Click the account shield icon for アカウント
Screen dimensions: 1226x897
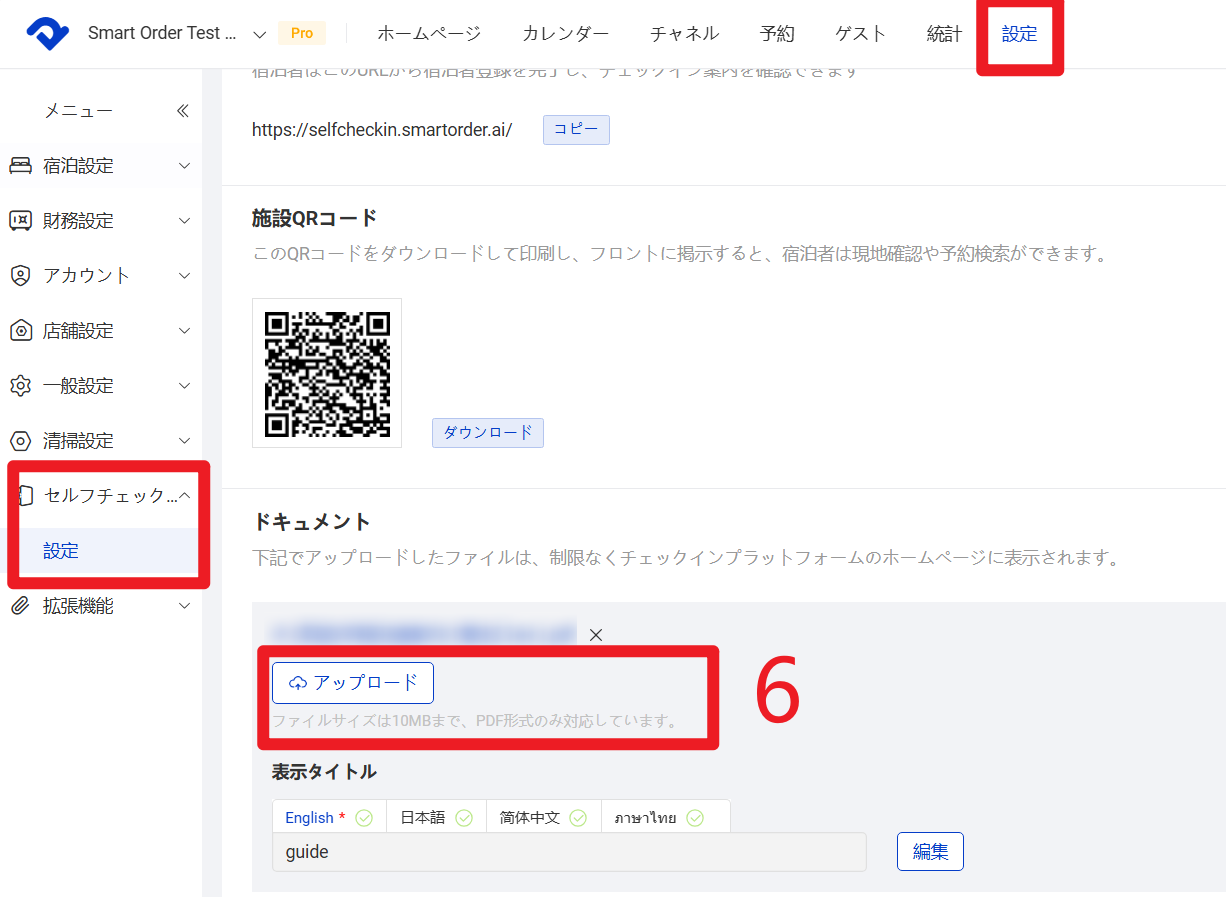20,276
